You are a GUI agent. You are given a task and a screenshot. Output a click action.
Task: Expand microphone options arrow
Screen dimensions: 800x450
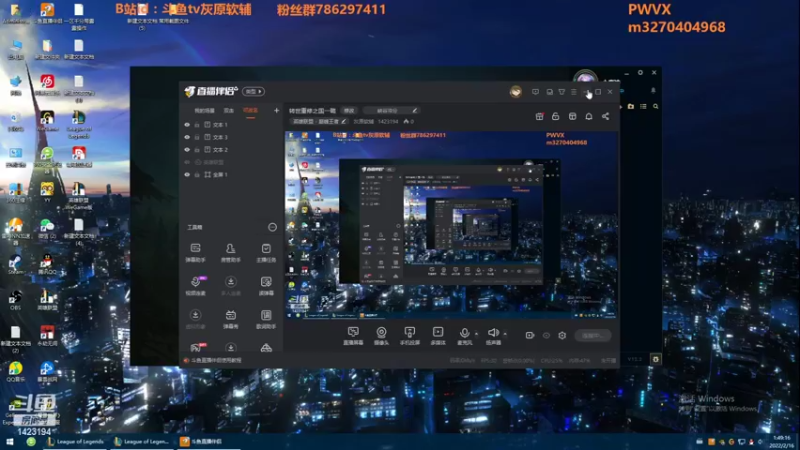tap(477, 334)
